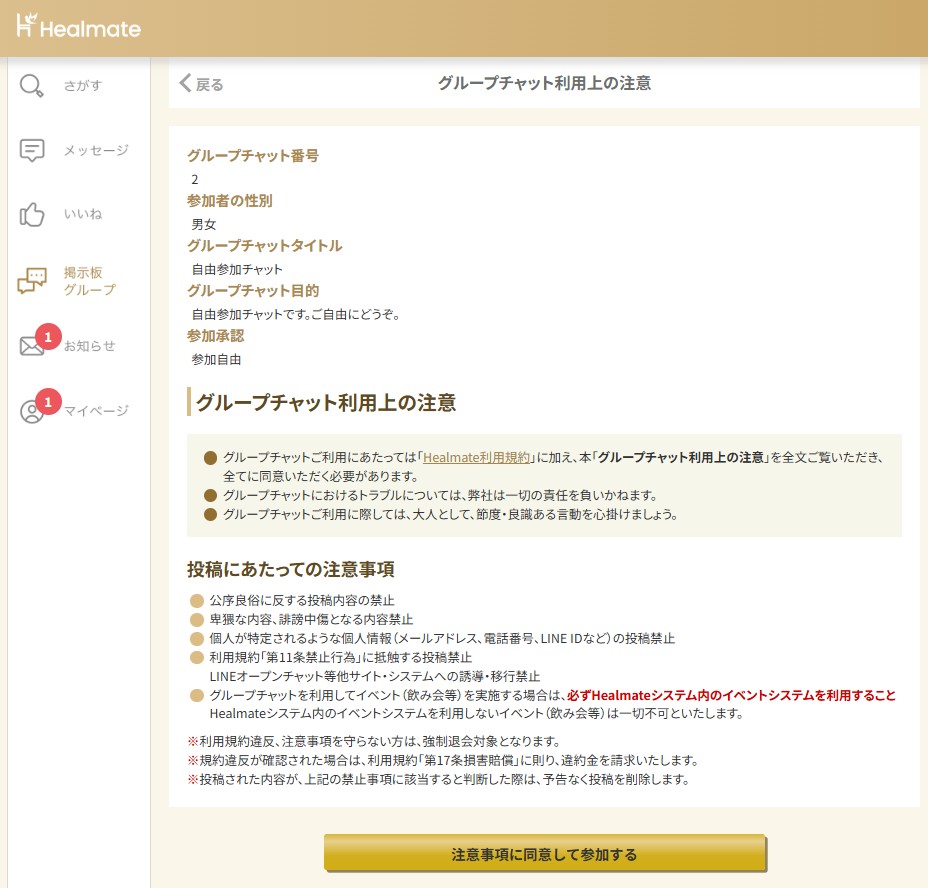Select いいね text in the sidebar
The height and width of the screenshot is (888, 928).
click(x=83, y=215)
